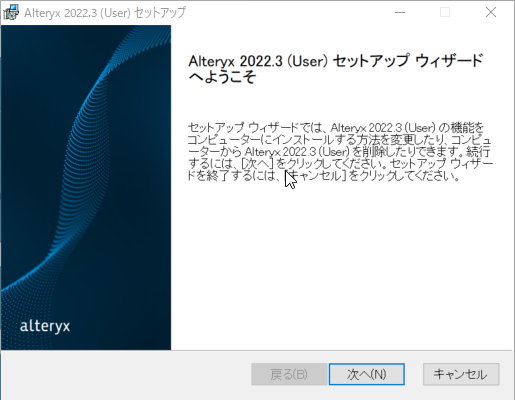Click the [キャンセル] text inside the description
The width and height of the screenshot is (515, 400).
pyautogui.click(x=315, y=176)
